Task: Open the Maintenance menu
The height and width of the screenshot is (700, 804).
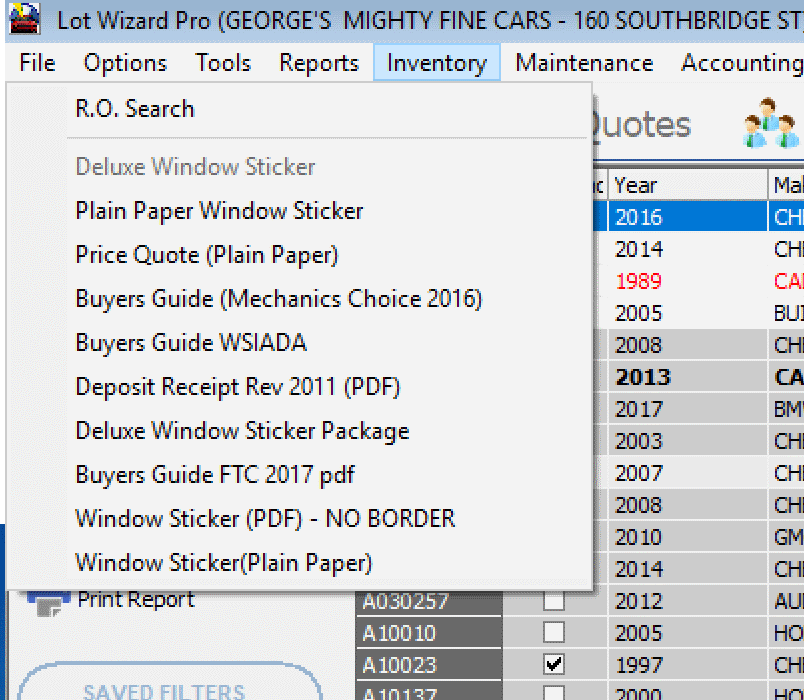Action: 582,62
